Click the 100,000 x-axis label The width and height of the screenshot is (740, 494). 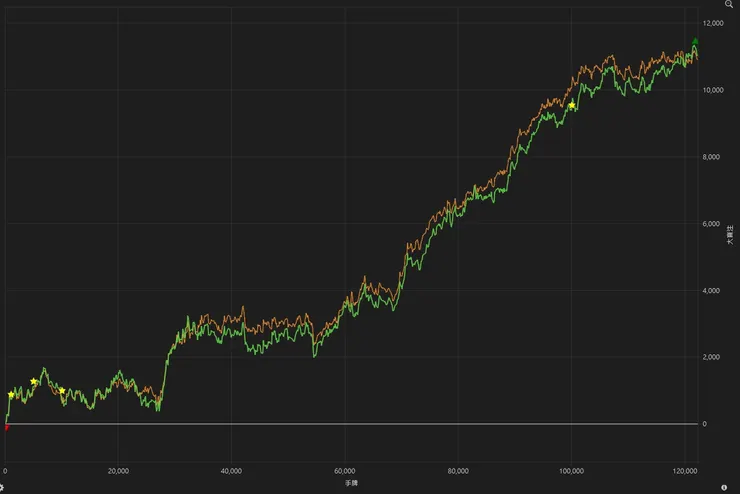571,471
